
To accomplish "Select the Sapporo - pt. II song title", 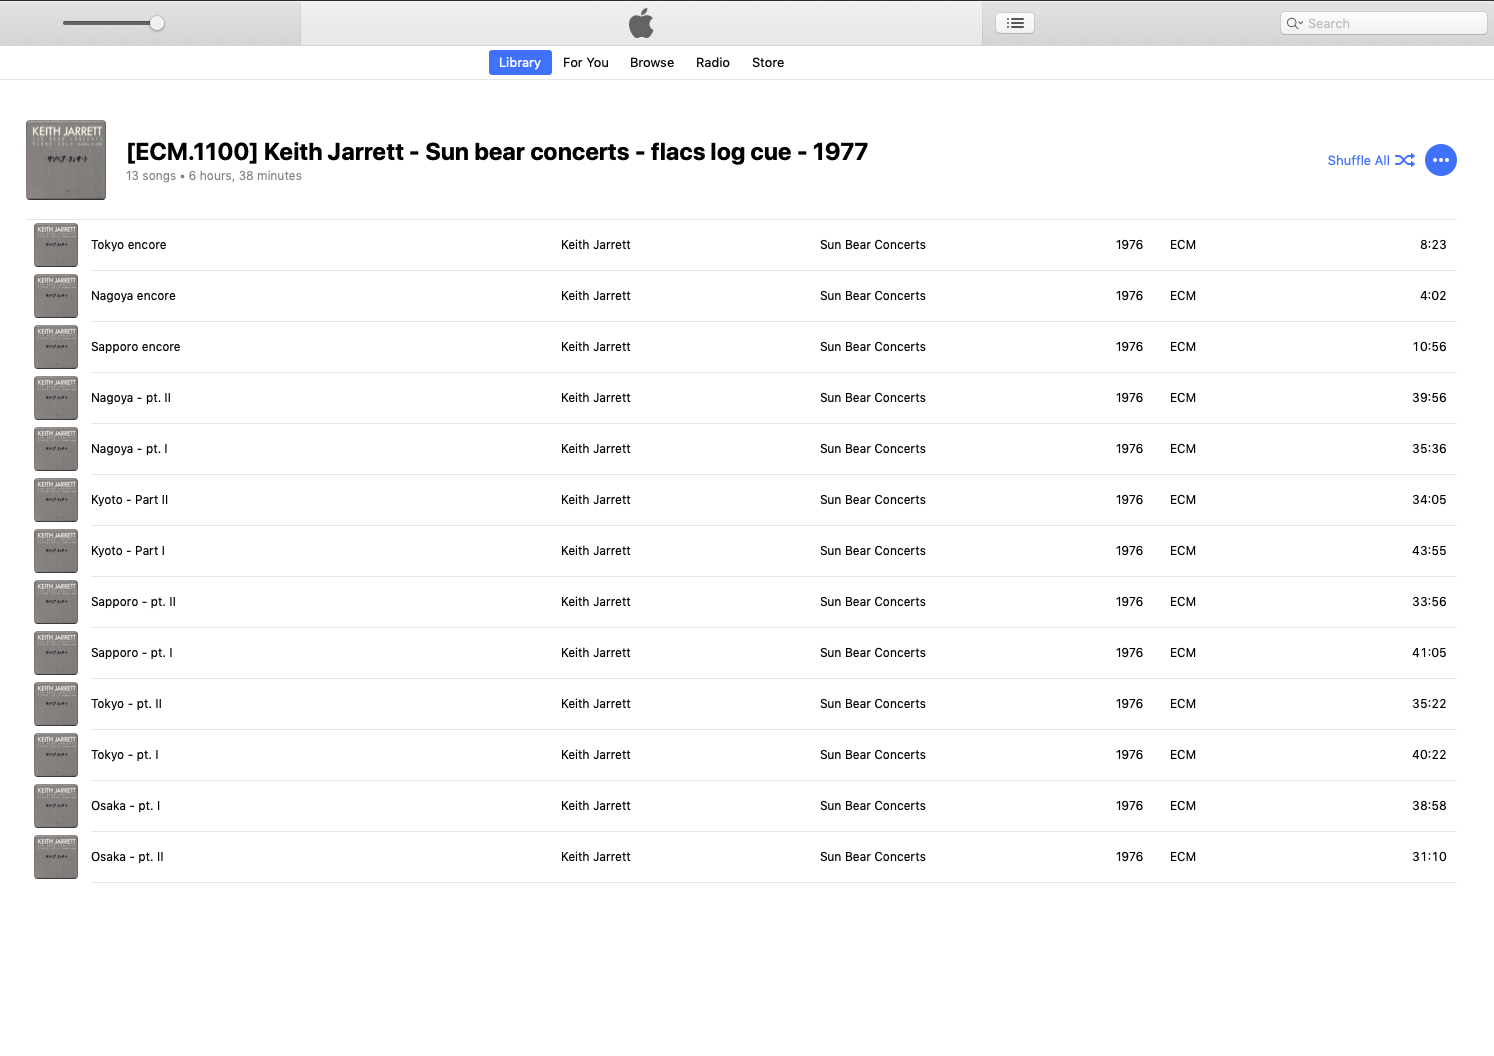I will pyautogui.click(x=134, y=602).
